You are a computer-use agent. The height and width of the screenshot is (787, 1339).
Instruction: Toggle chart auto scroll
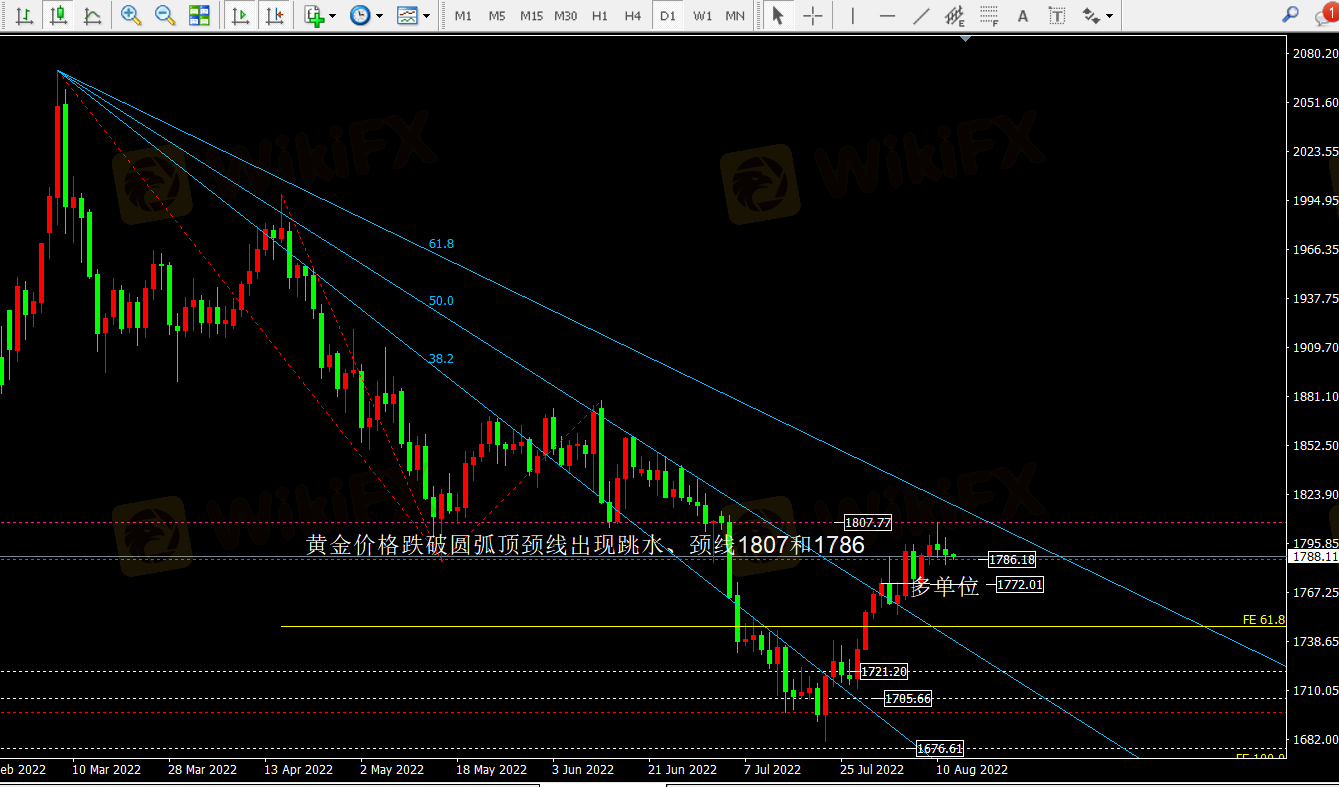tap(240, 15)
